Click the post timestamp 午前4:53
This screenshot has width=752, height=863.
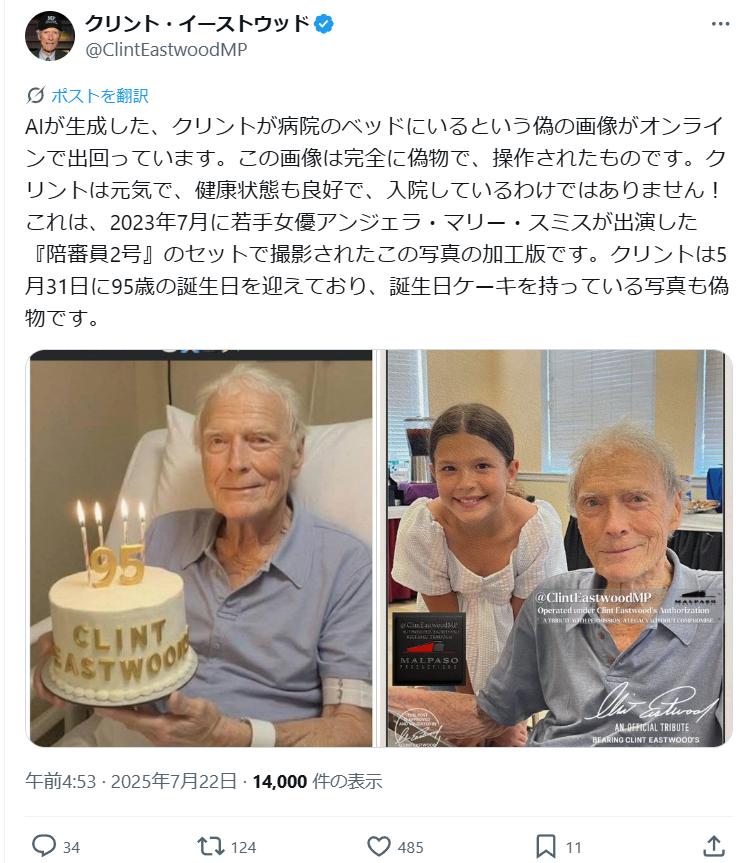(x=61, y=782)
